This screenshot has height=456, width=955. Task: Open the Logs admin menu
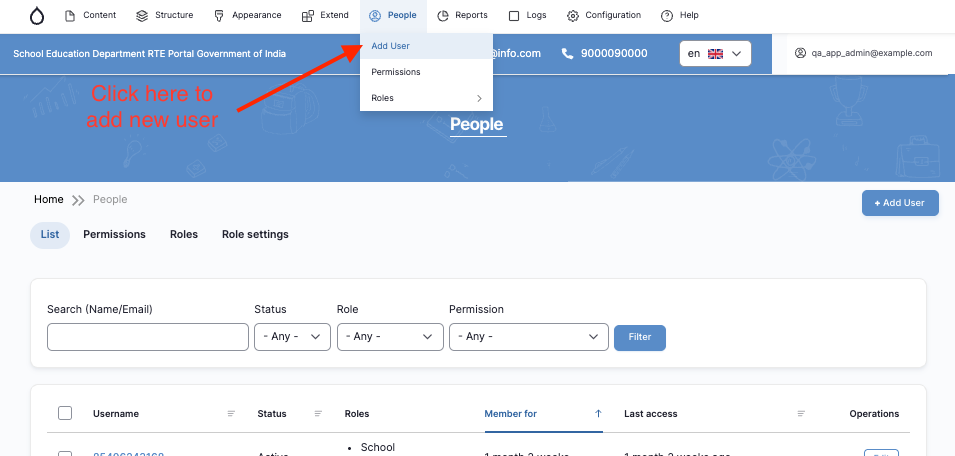(527, 16)
